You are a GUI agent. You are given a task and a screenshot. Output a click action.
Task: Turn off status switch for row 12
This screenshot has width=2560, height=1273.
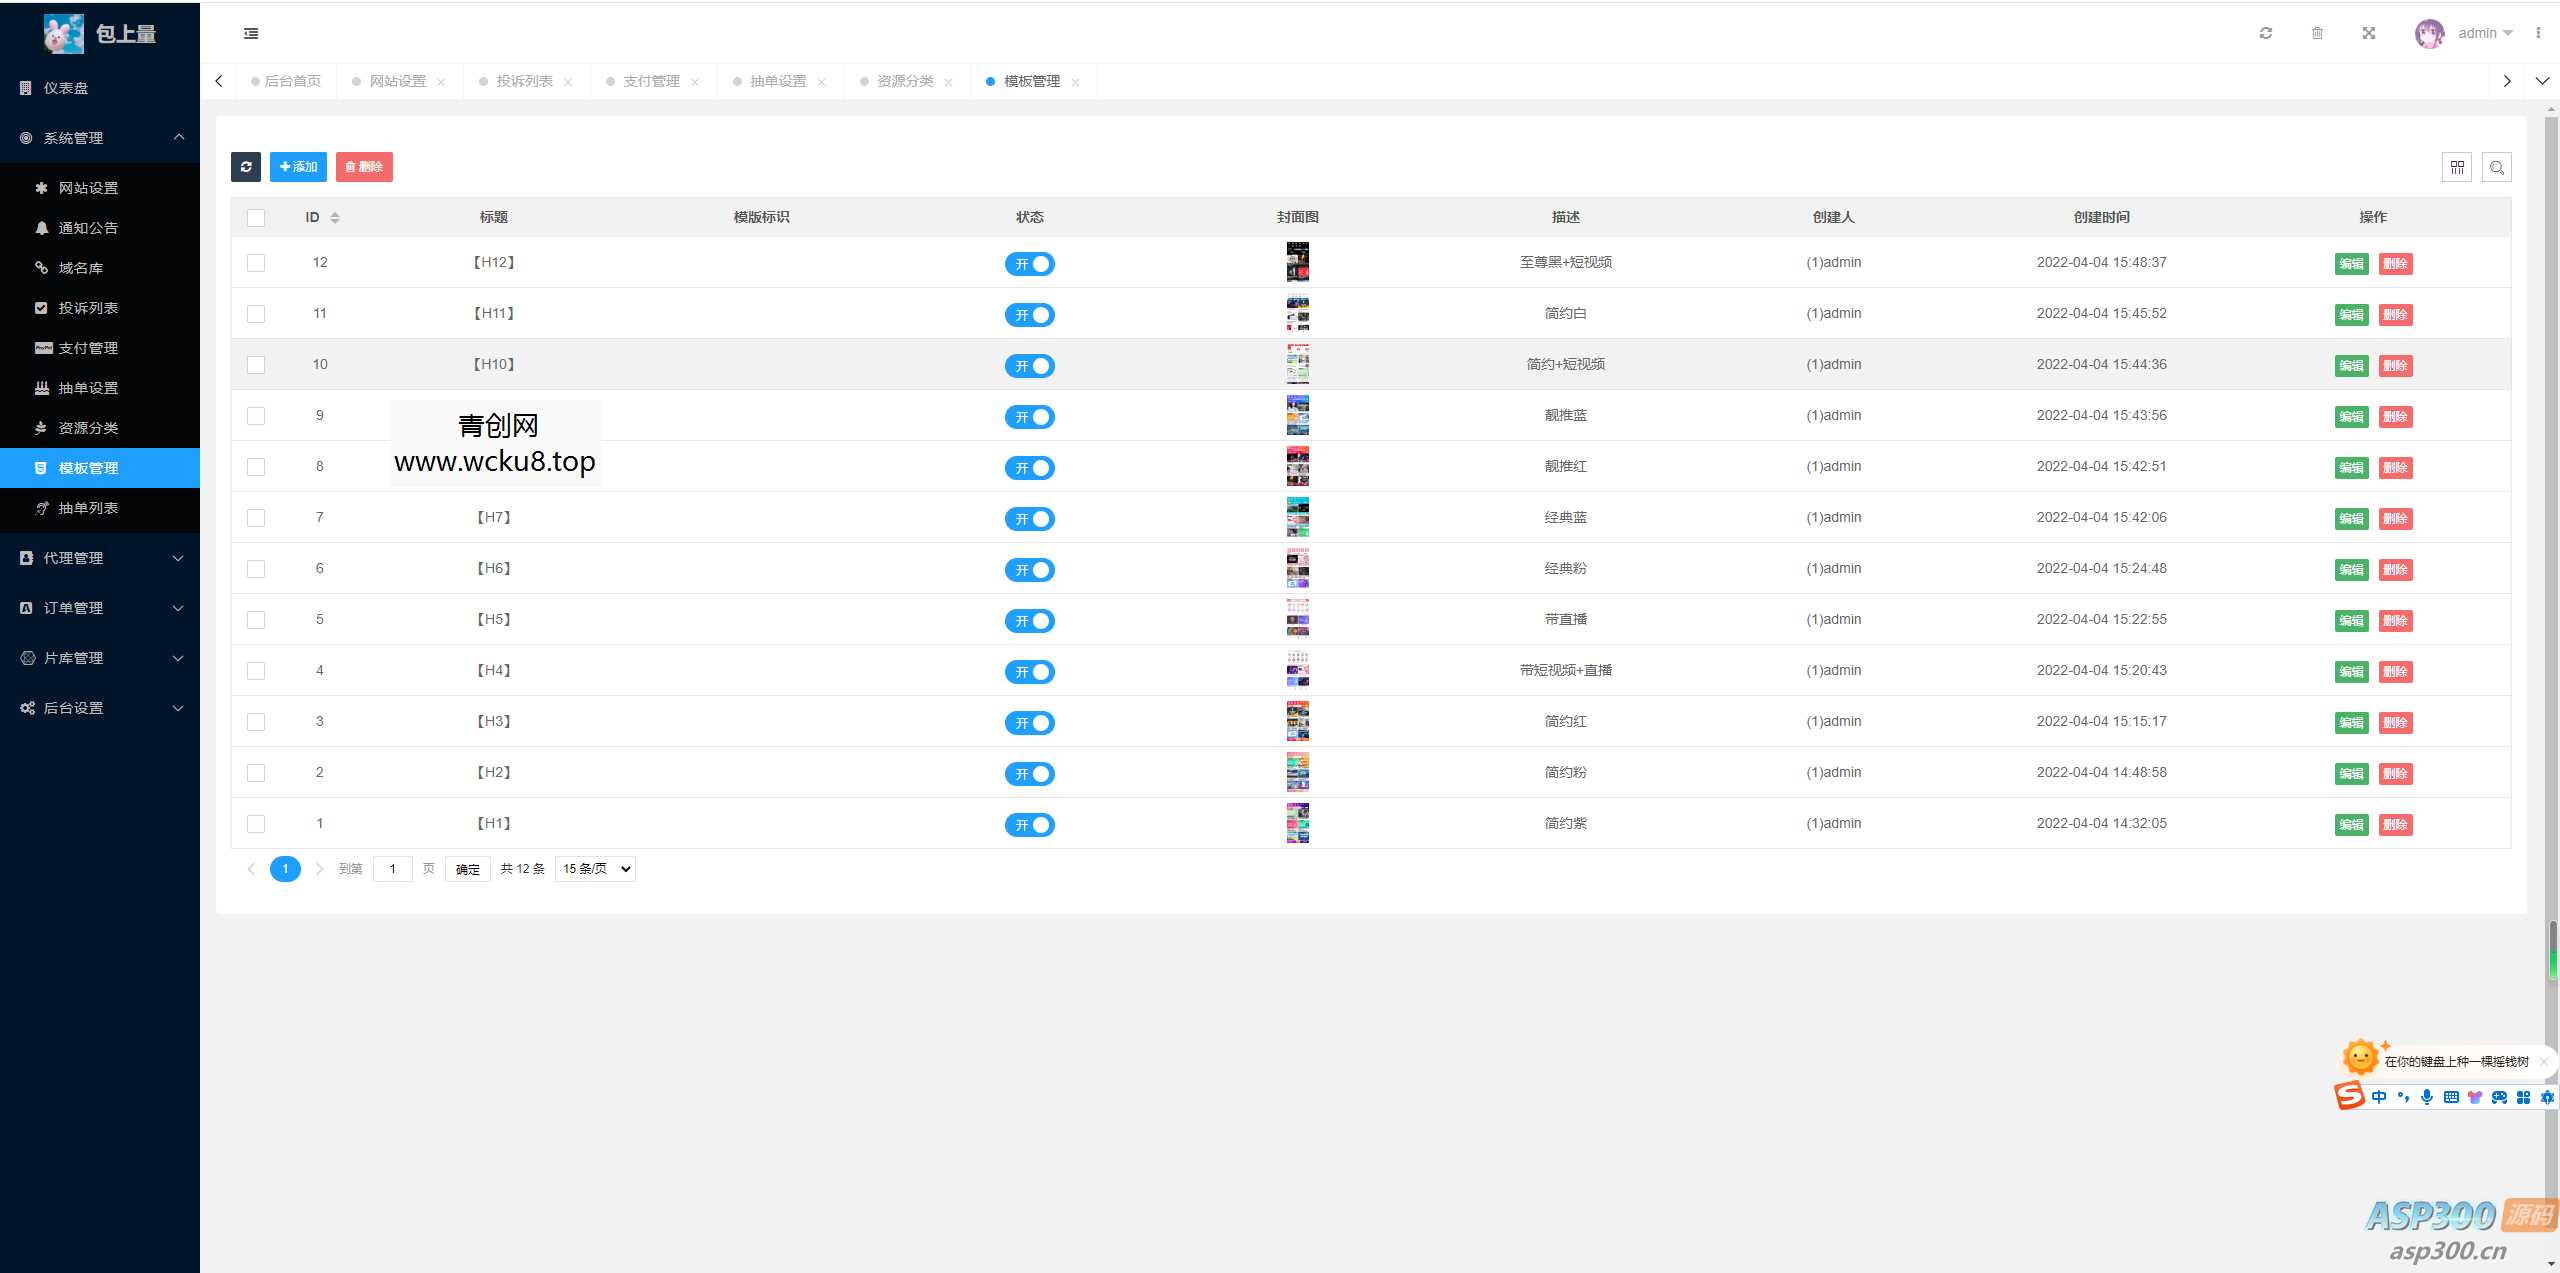point(1029,264)
